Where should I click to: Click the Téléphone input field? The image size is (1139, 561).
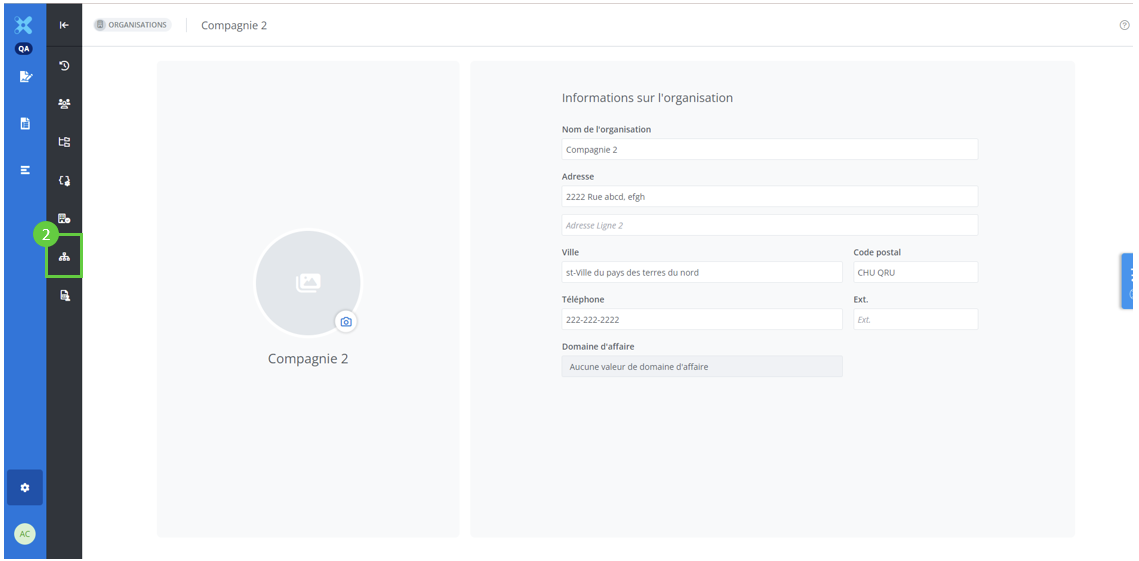[x=702, y=320]
